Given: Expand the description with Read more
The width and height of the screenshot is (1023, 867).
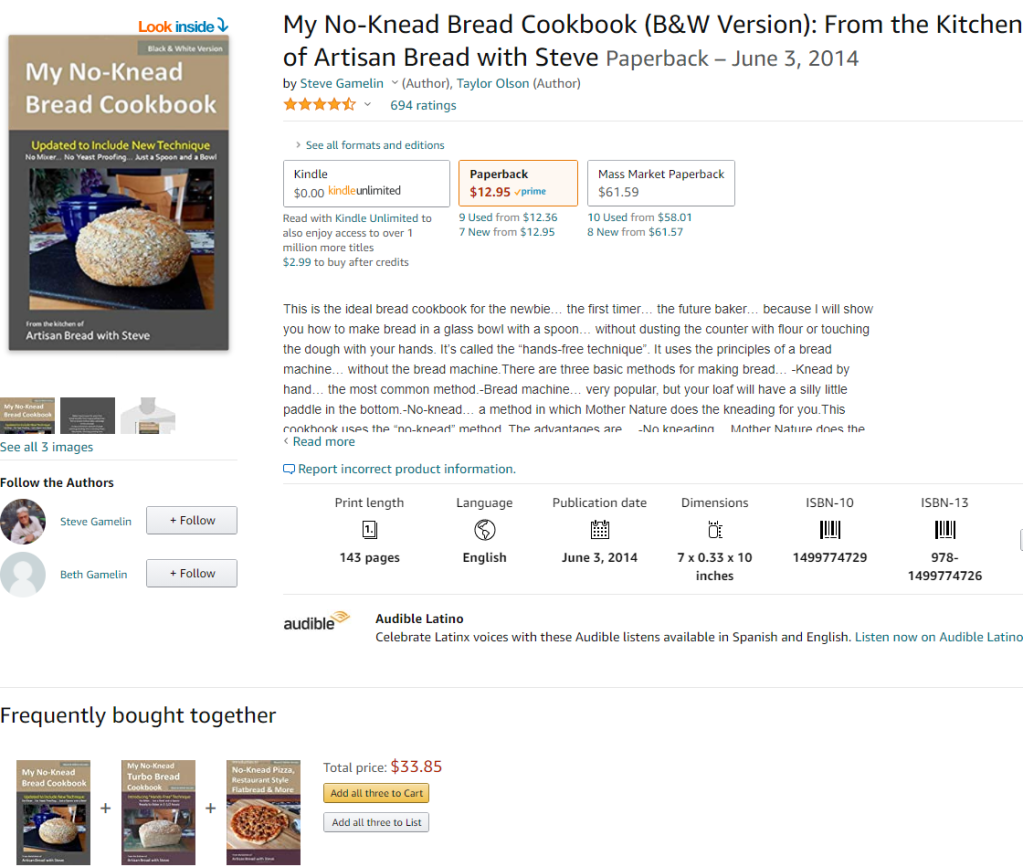Looking at the screenshot, I should (x=323, y=442).
